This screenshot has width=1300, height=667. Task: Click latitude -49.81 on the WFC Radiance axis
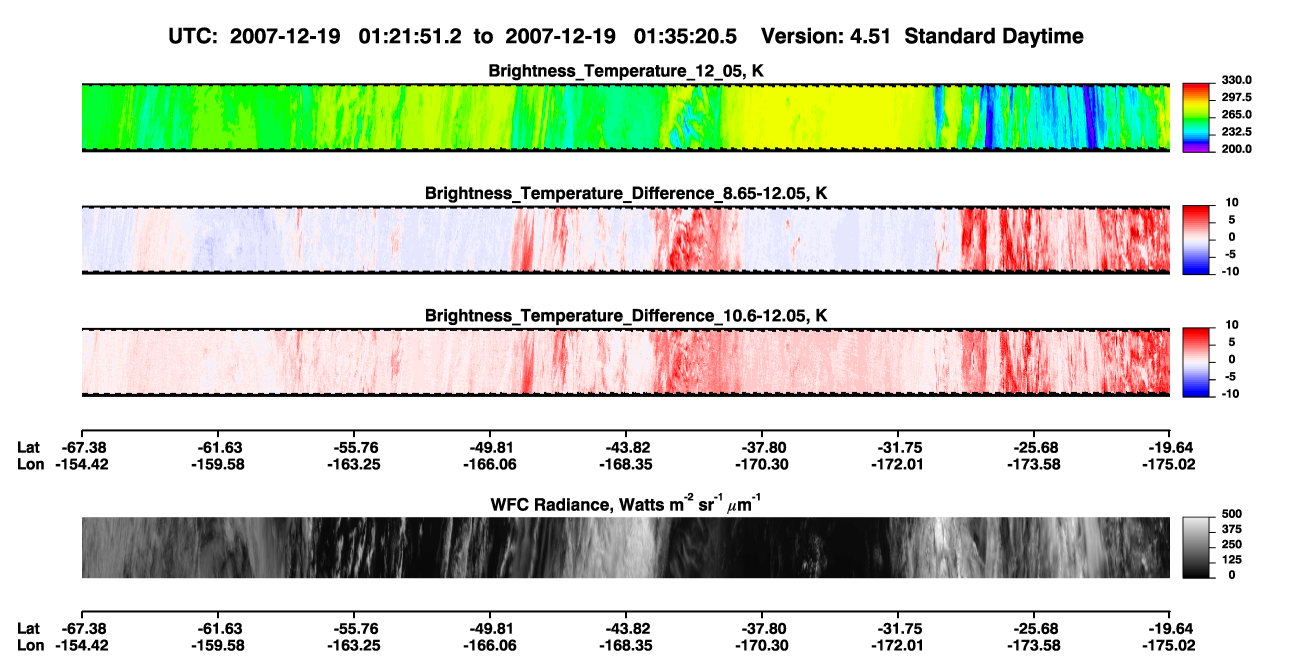(x=490, y=628)
